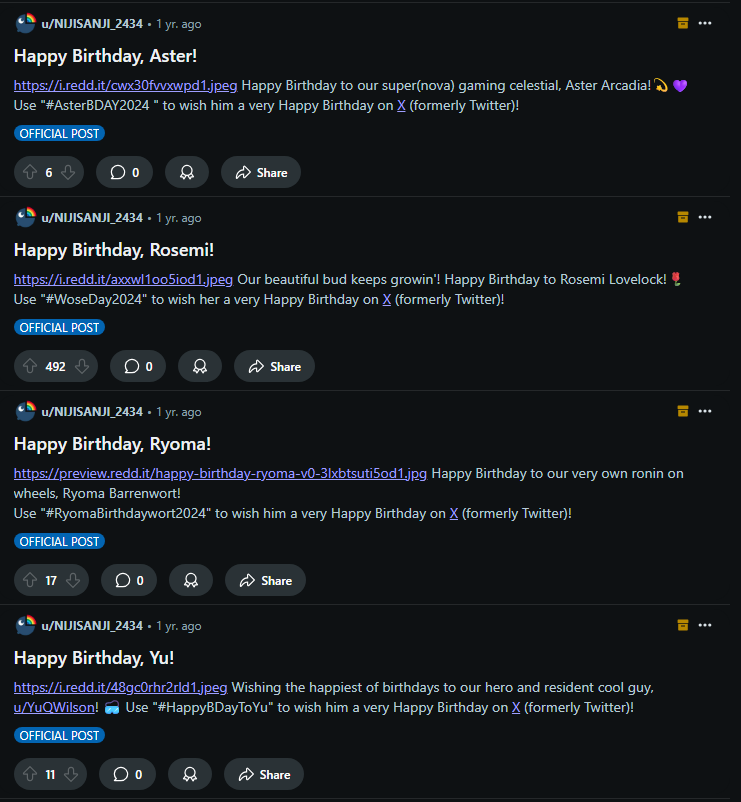Open overflow menu on the Ryoma post

click(705, 411)
